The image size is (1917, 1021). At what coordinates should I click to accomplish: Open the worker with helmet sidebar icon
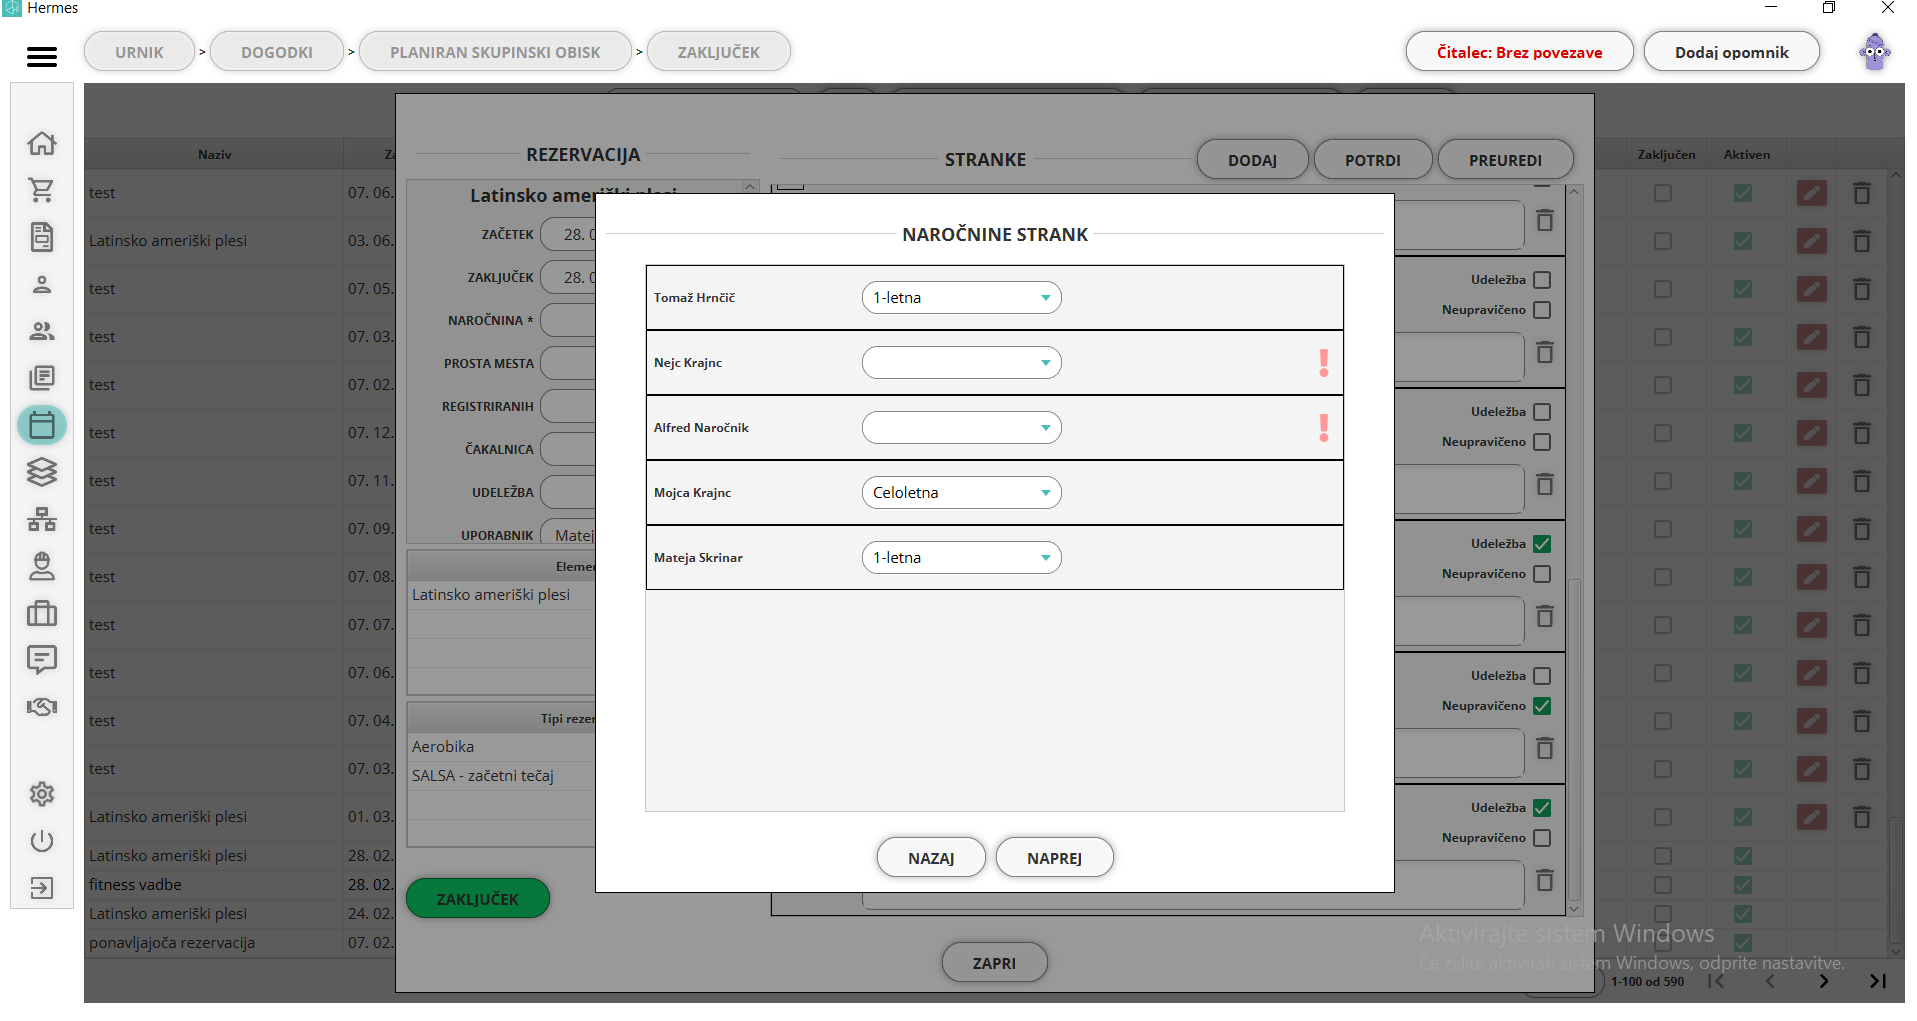(x=41, y=566)
